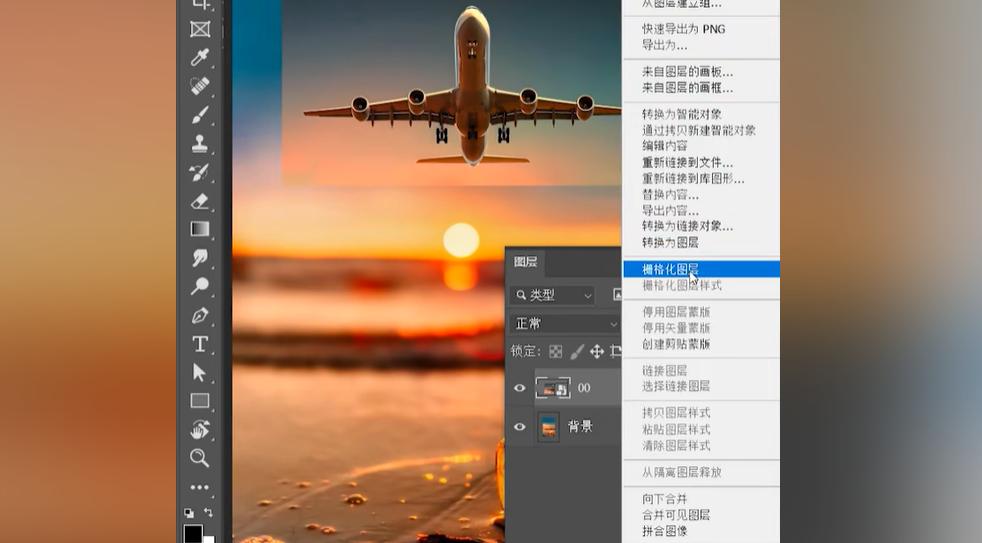Click 从隔离图层释放 menu entry
The image size is (982, 543).
(681, 472)
